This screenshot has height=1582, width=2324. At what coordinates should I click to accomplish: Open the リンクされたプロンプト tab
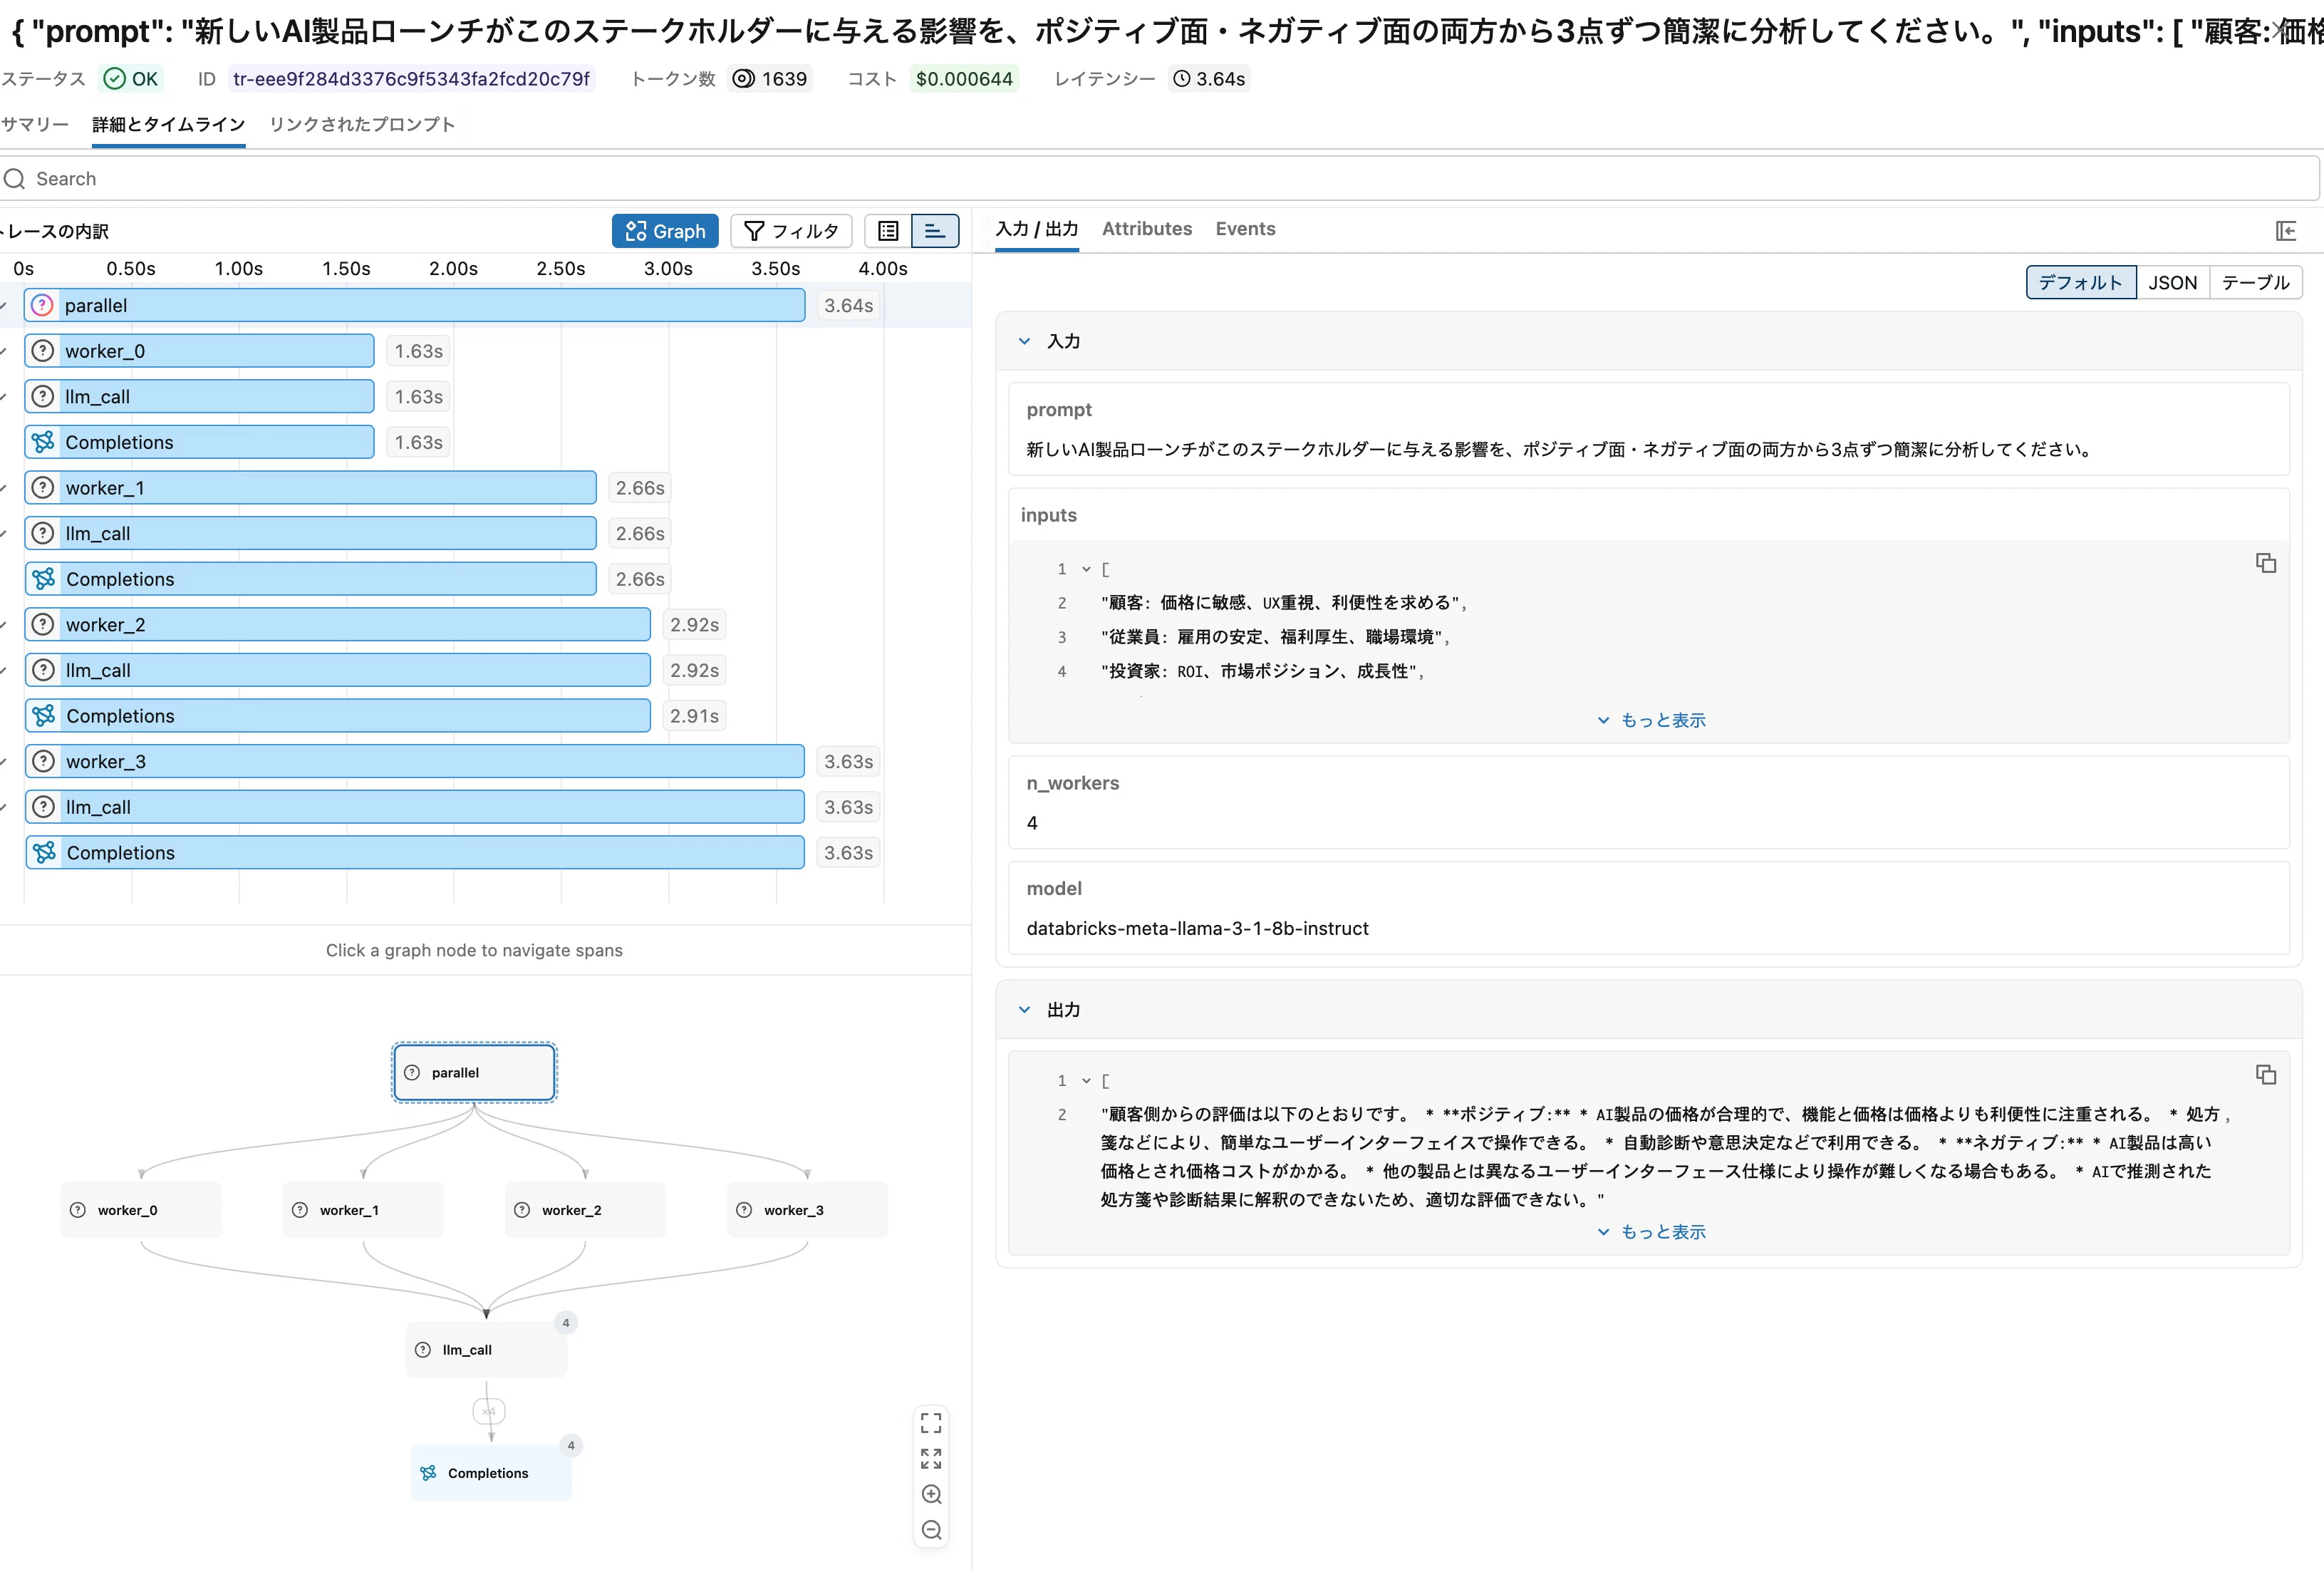[362, 125]
